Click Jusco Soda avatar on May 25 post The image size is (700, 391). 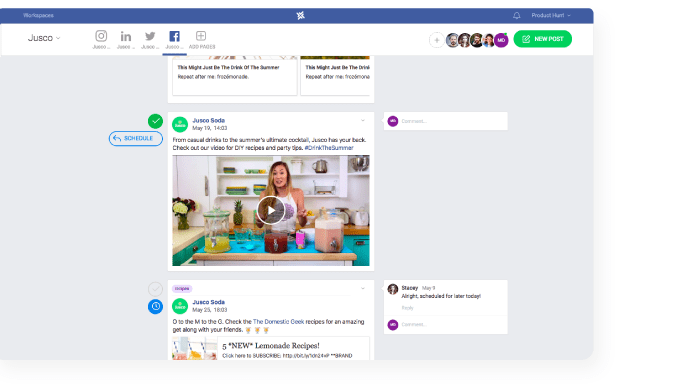(180, 306)
